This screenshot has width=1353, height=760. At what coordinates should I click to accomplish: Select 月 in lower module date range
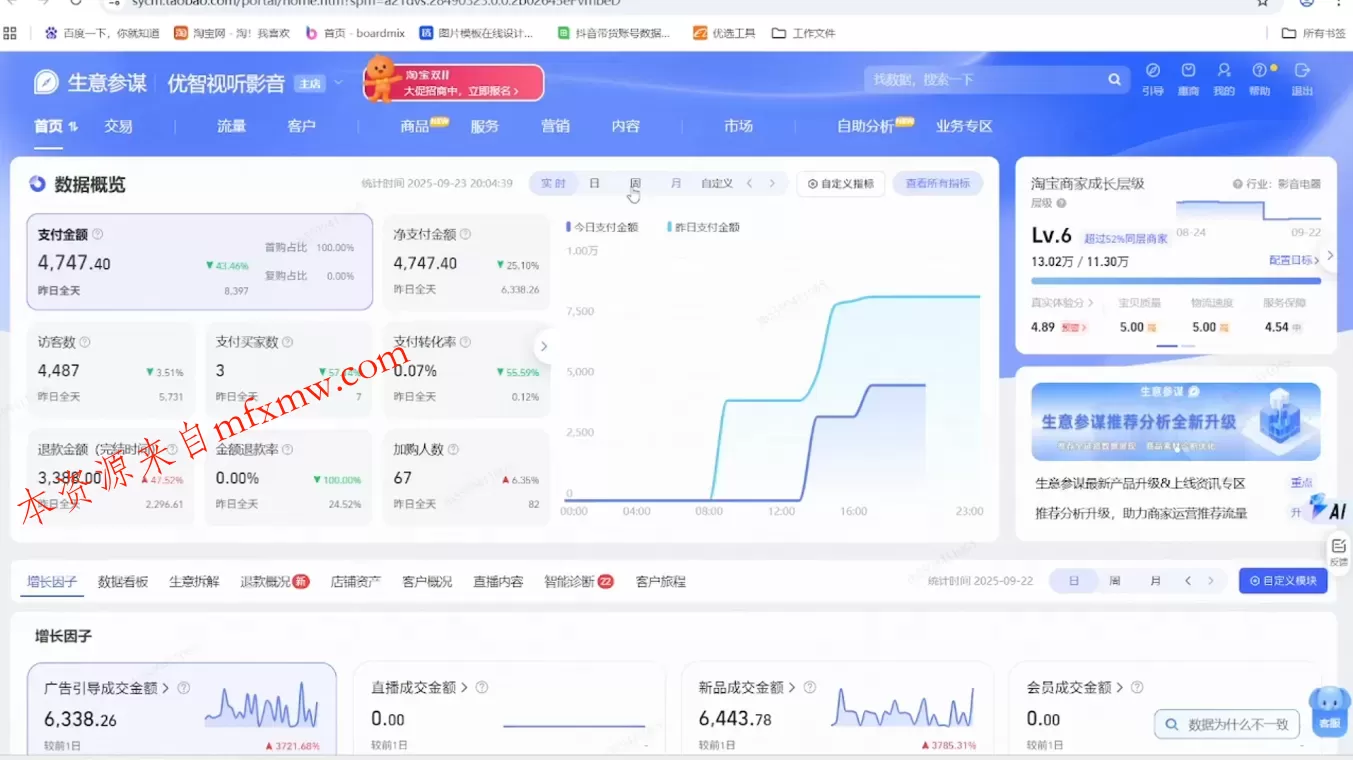click(x=1155, y=581)
